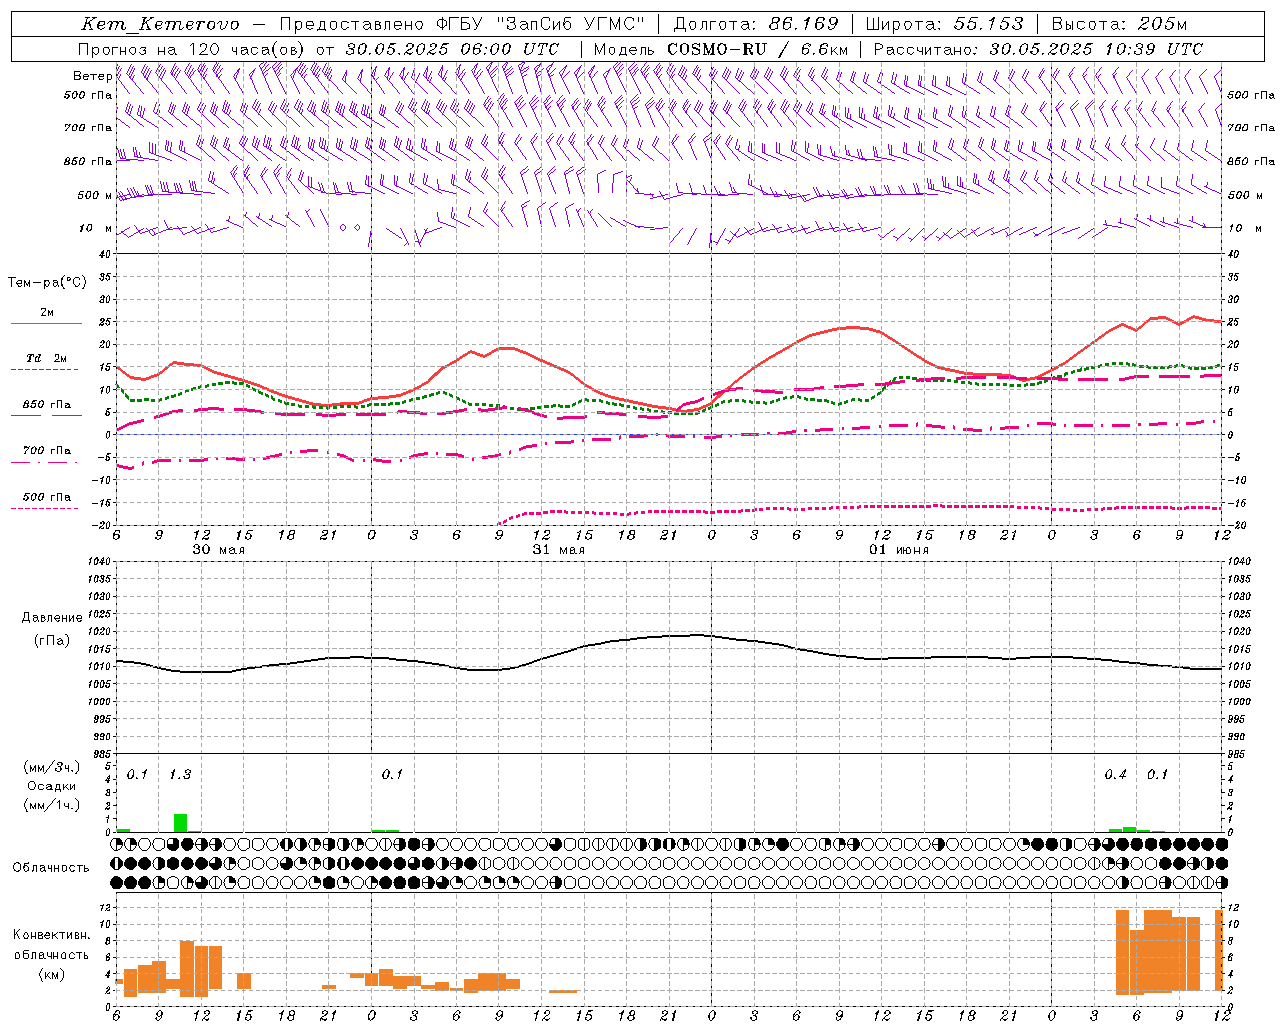Select the "Облачность" cloud cover label
The width and height of the screenshot is (1280, 1024).
tap(51, 868)
